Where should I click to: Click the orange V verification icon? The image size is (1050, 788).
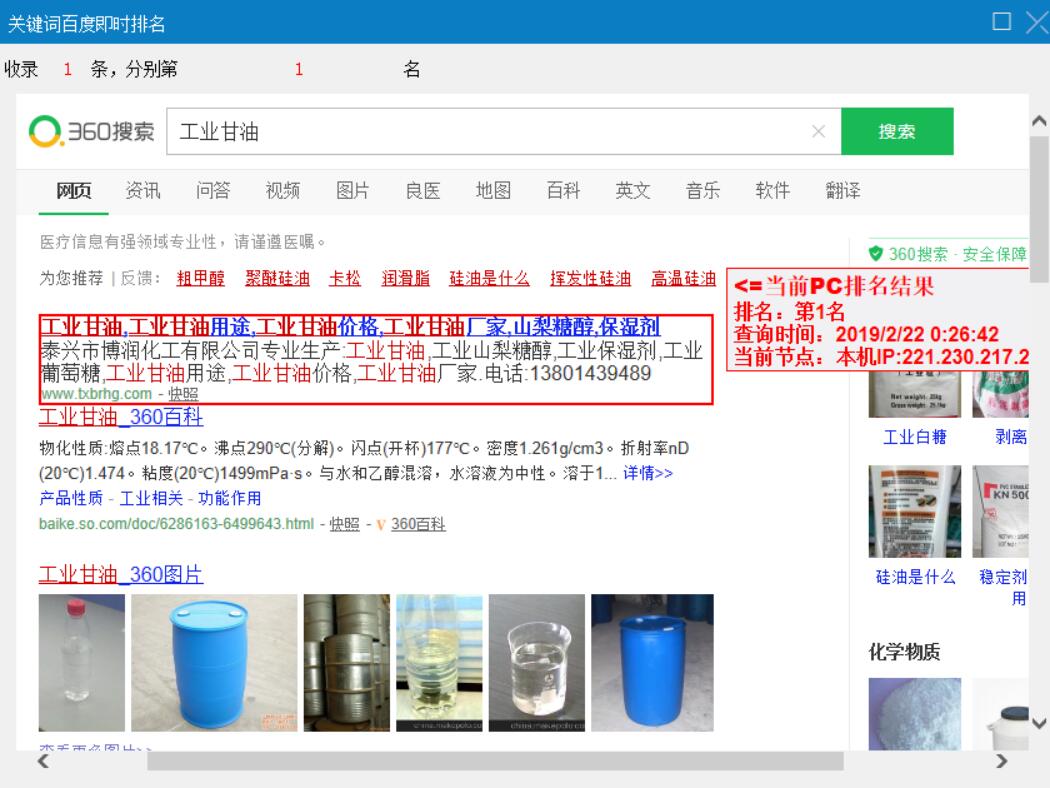[x=380, y=525]
